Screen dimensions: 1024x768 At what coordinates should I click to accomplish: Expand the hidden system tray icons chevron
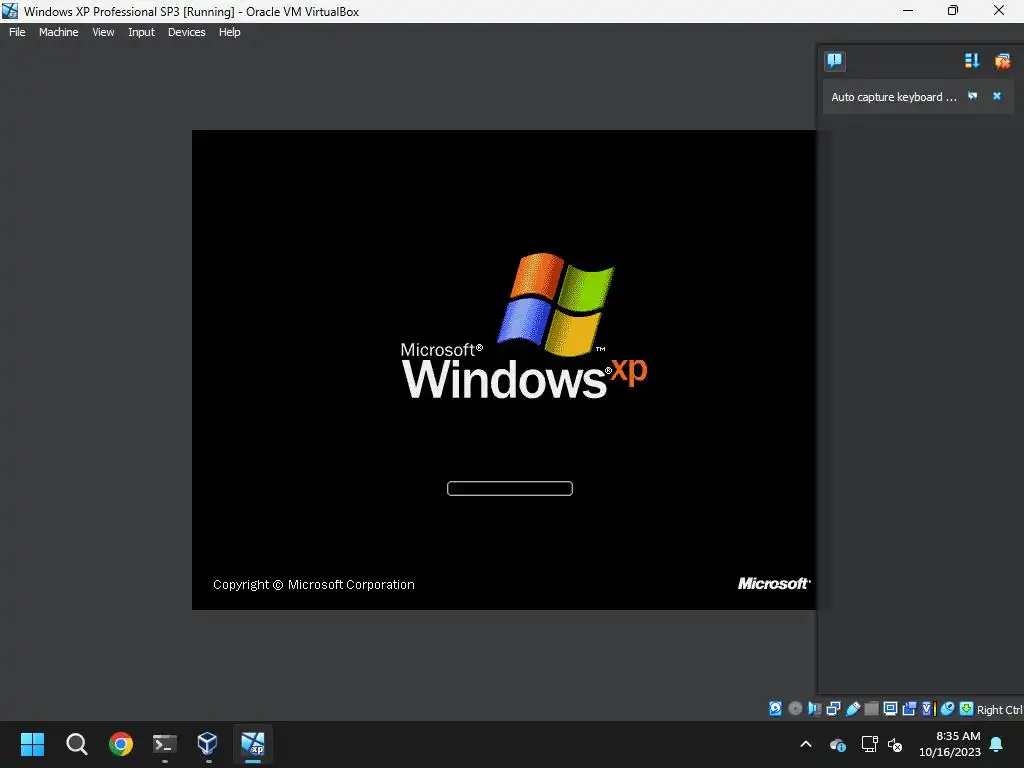[x=806, y=744]
